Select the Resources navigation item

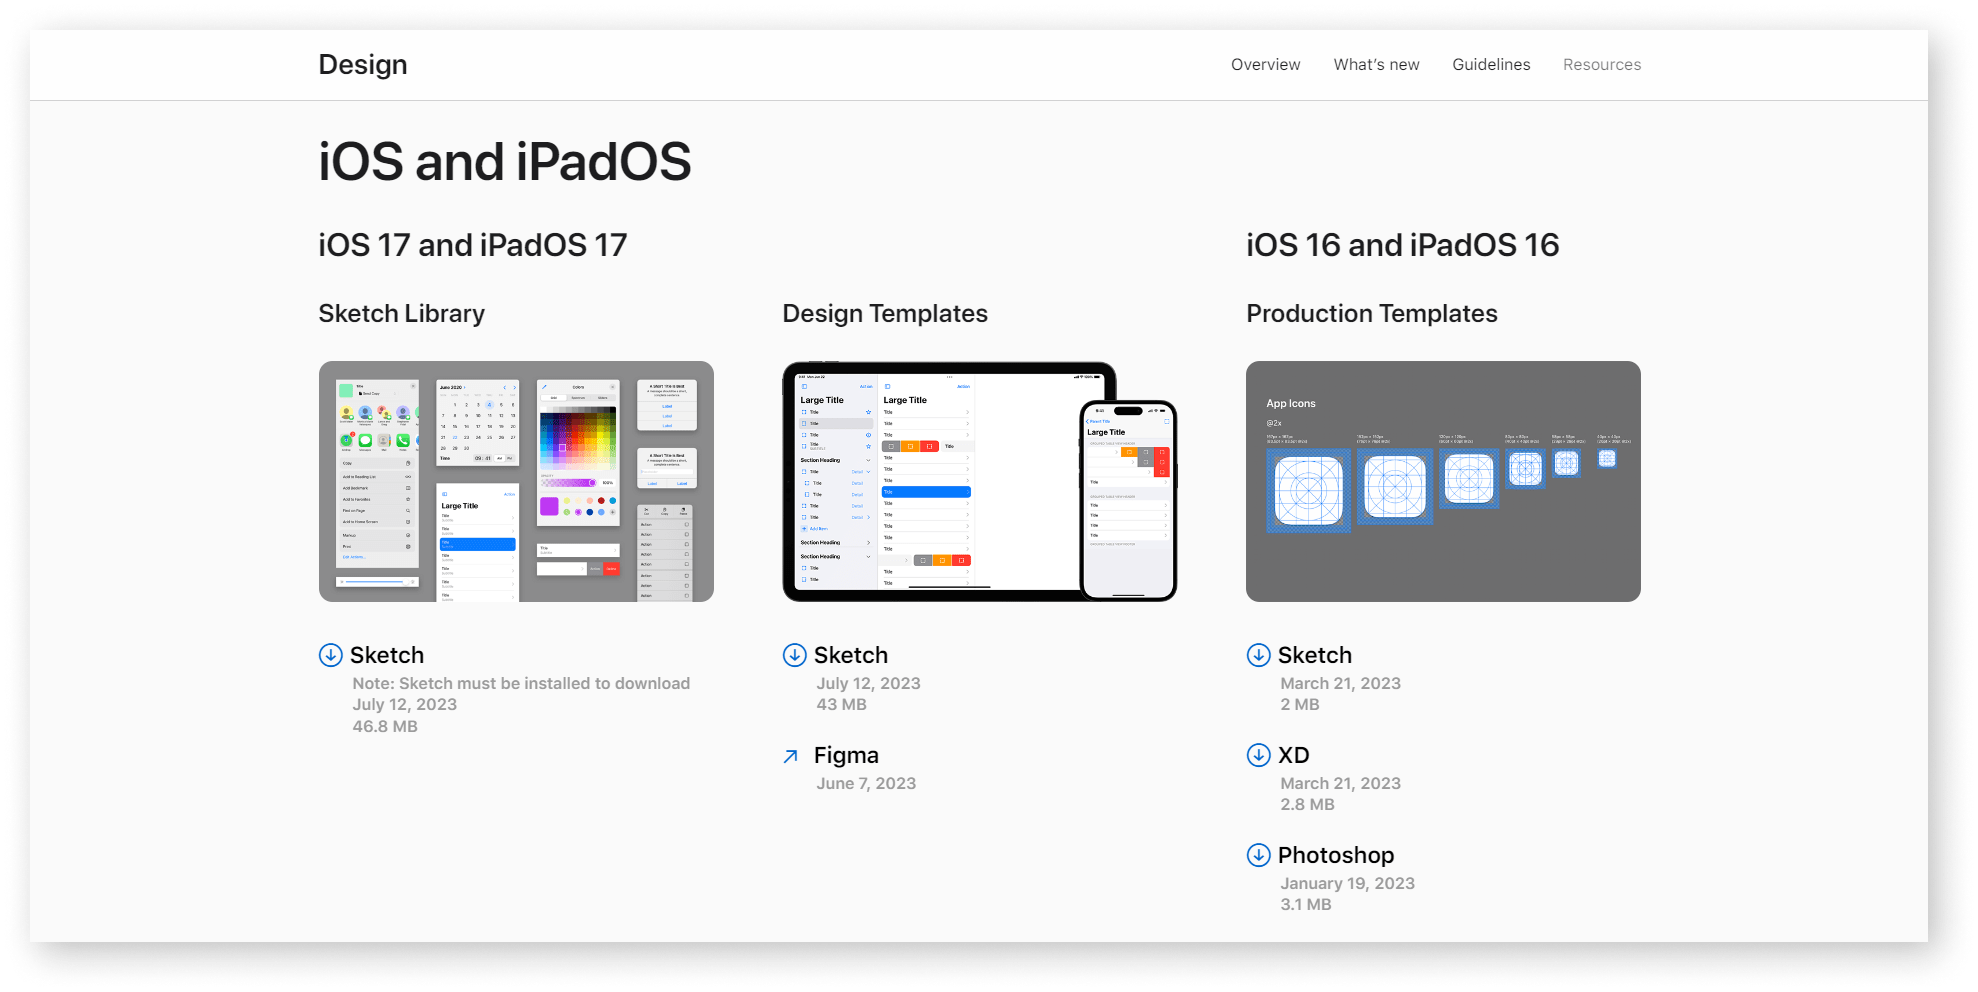click(1601, 65)
